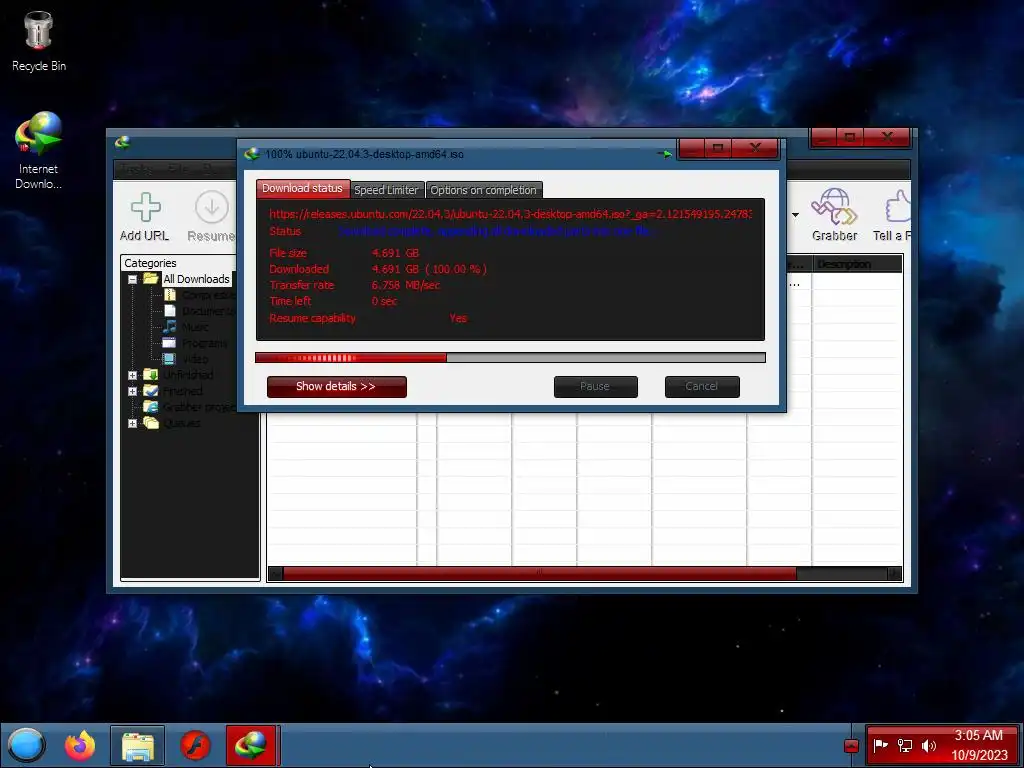The width and height of the screenshot is (1024, 768).
Task: Open the Grabber tool in the toolbar
Action: [834, 215]
